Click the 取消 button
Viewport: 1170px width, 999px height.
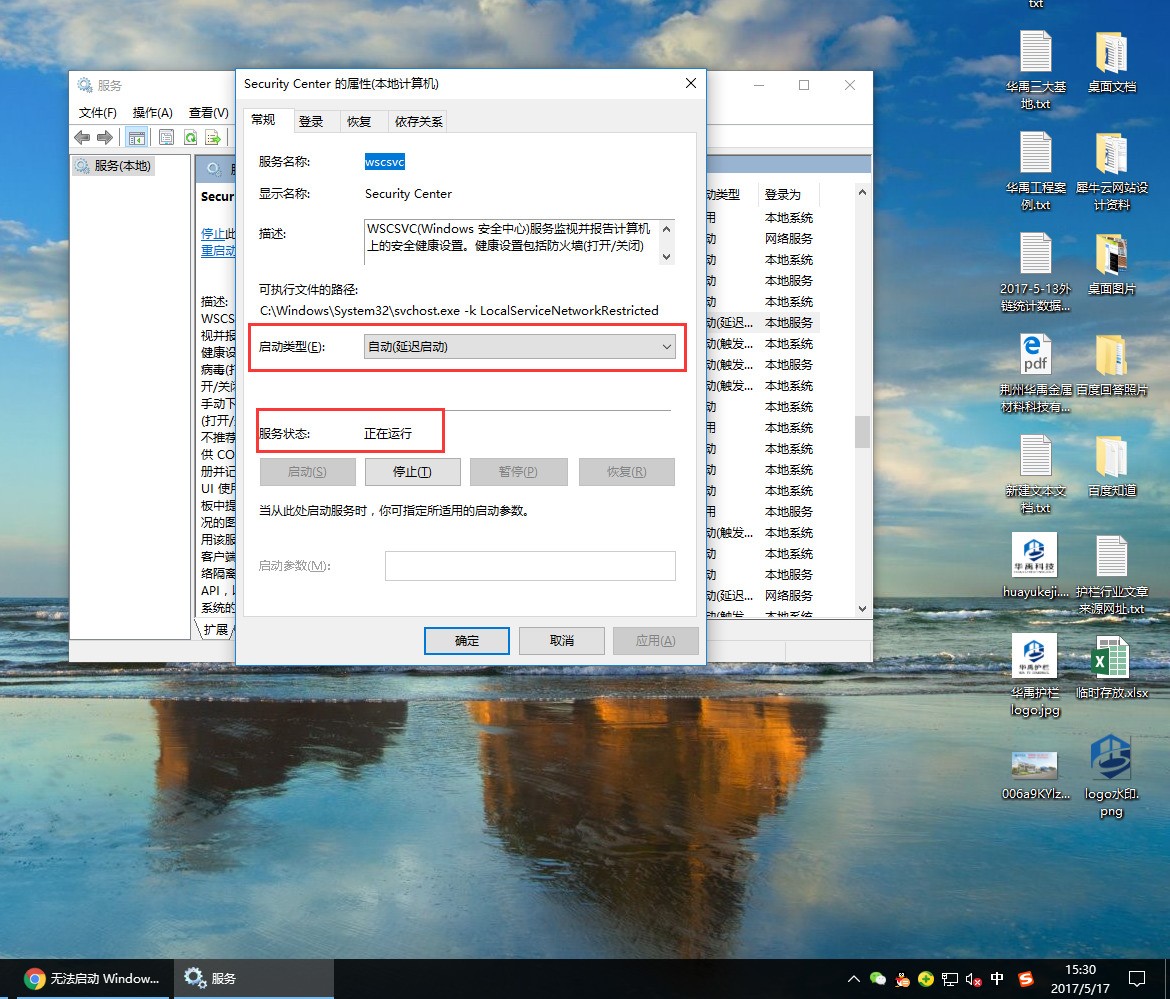562,641
